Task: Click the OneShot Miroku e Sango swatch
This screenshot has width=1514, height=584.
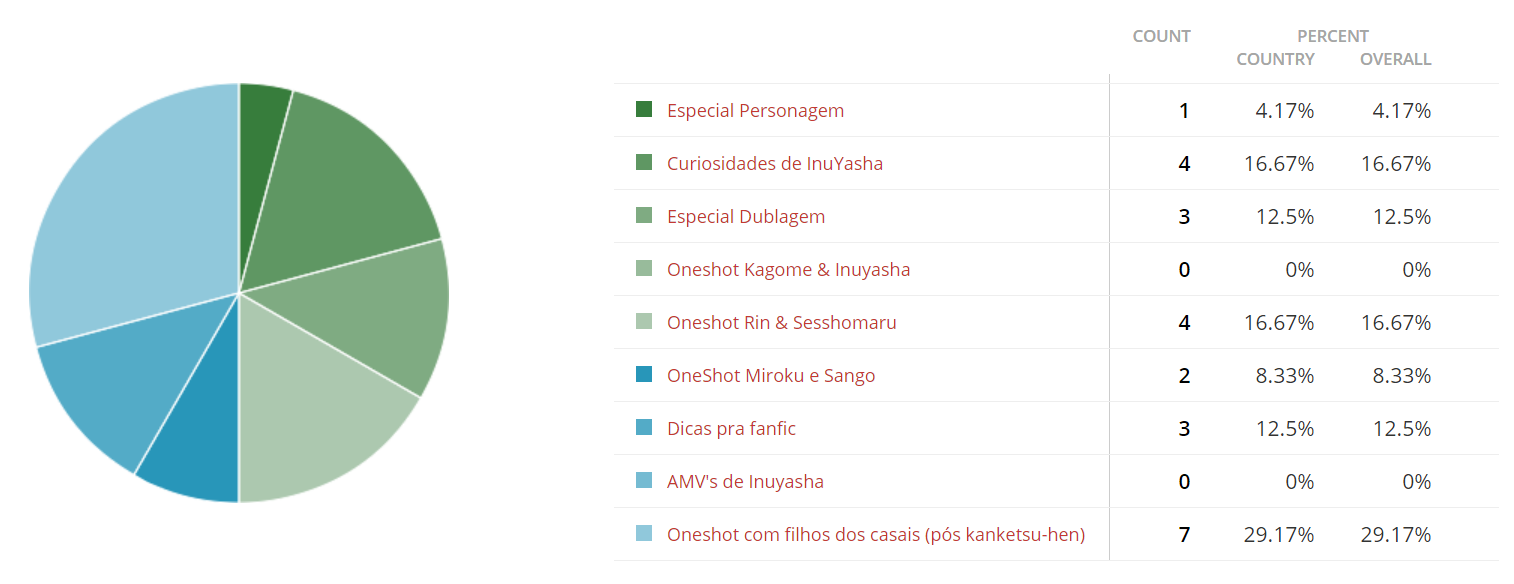Action: pos(644,374)
